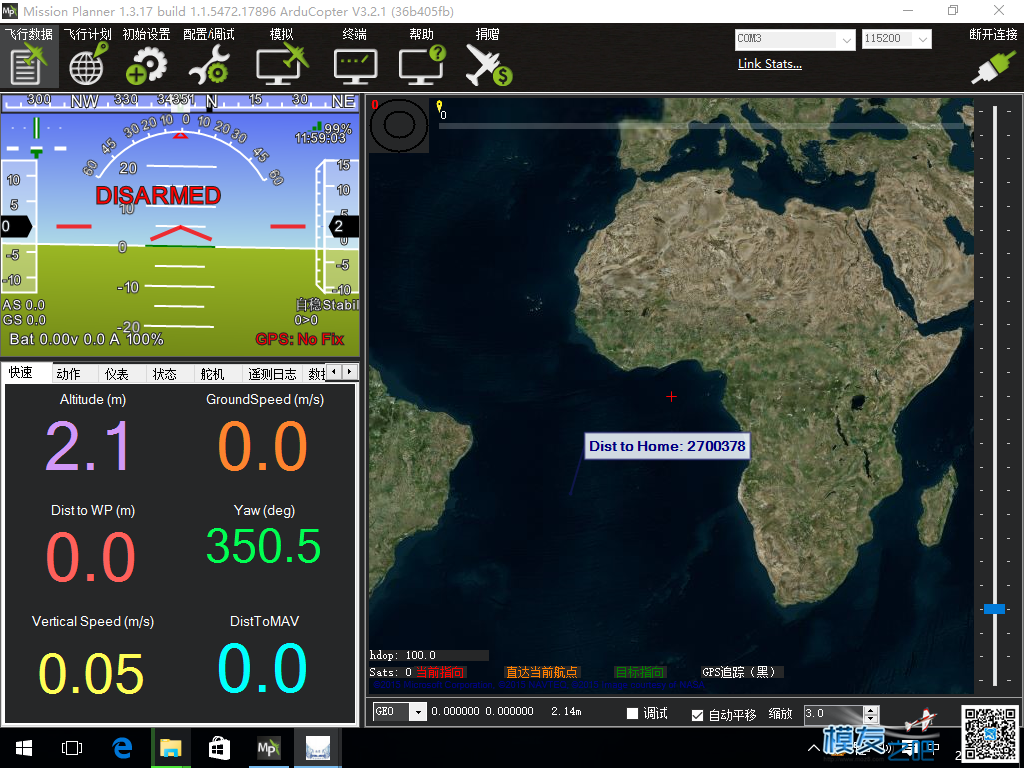Switch to the 遥测日志 telemetry logs tab
Image resolution: width=1024 pixels, height=768 pixels.
[272, 374]
